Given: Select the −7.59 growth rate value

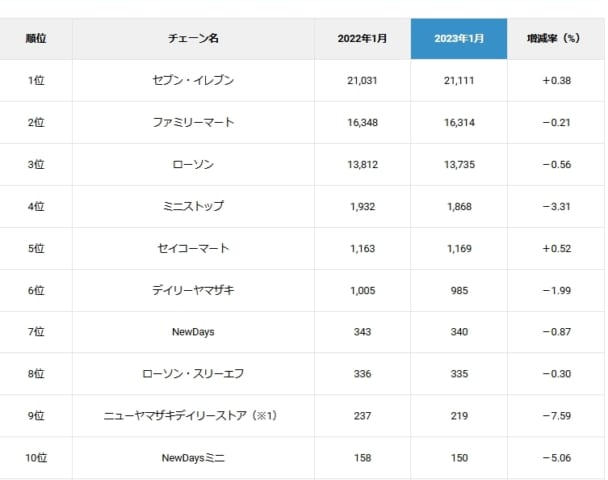Looking at the screenshot, I should click(555, 416).
